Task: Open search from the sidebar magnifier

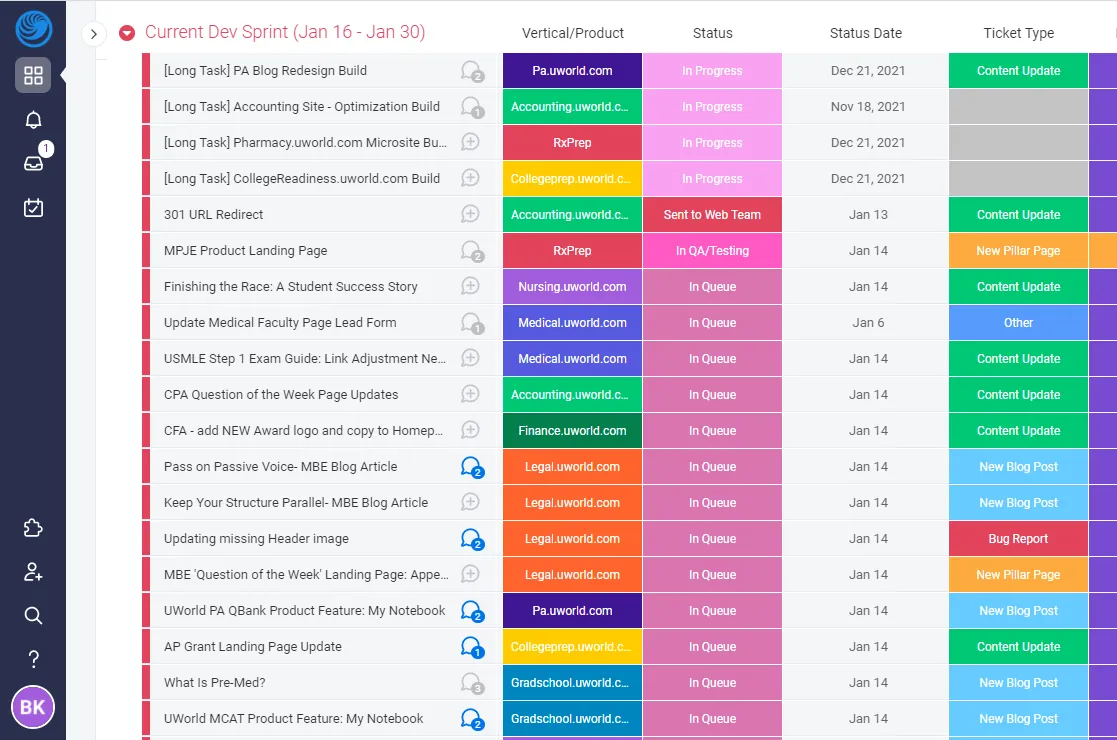Action: [33, 615]
